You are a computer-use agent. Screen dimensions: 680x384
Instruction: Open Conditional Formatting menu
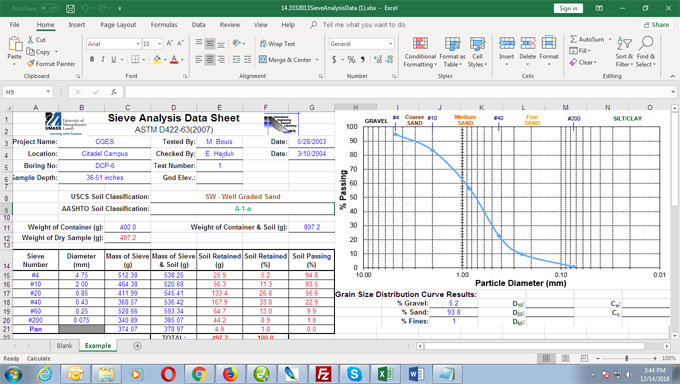(x=420, y=52)
